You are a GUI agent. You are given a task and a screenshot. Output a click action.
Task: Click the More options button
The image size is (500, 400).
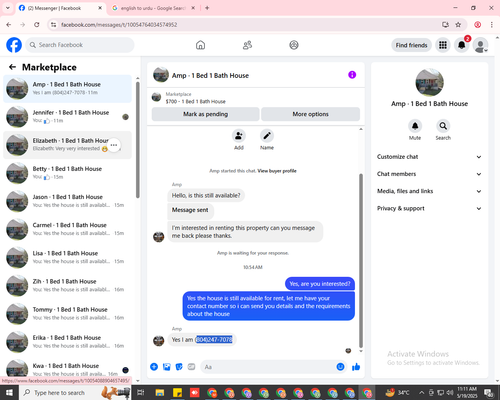tap(311, 114)
